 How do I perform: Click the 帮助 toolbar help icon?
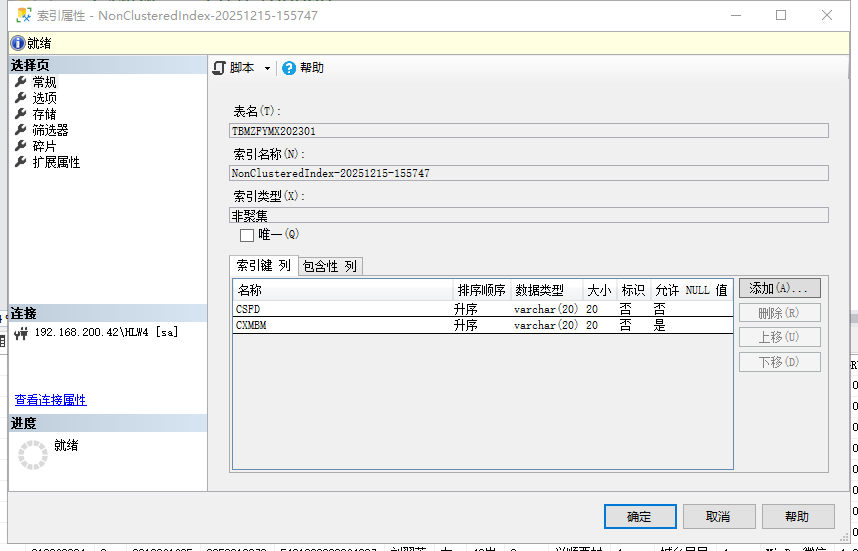[x=289, y=68]
